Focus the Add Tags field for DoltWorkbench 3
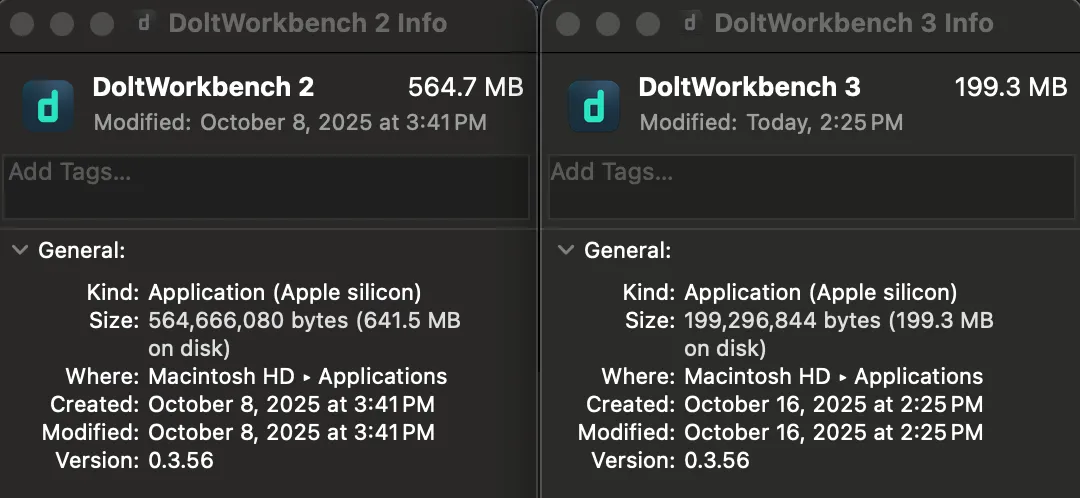1080x498 pixels. (811, 185)
